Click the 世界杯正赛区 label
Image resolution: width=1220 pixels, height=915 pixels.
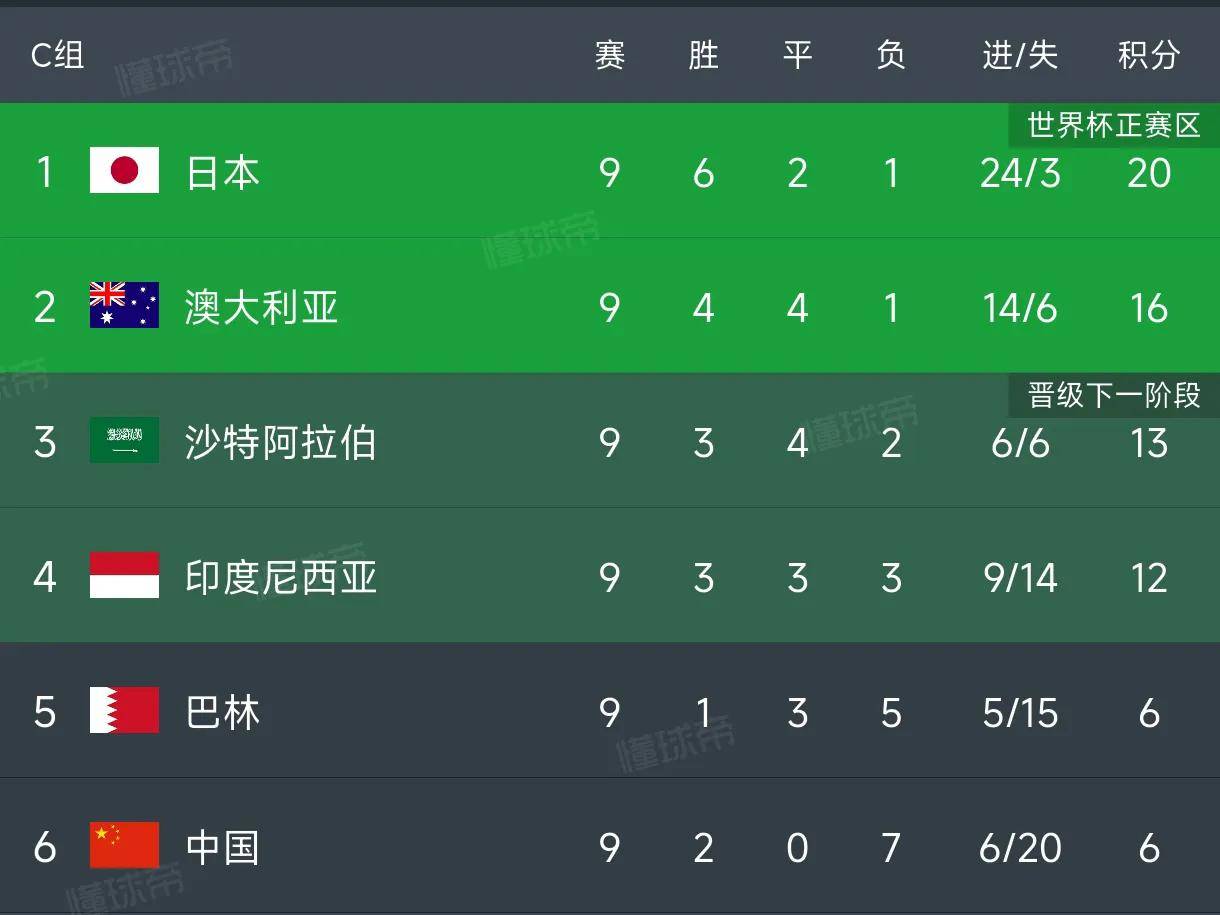click(x=1113, y=126)
